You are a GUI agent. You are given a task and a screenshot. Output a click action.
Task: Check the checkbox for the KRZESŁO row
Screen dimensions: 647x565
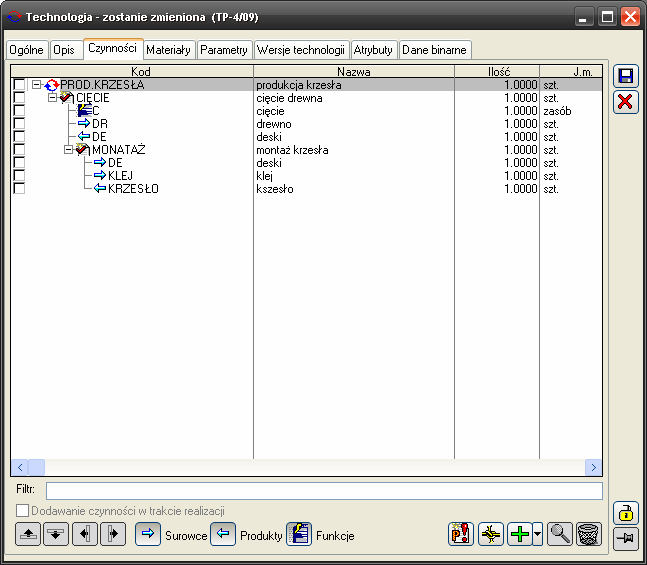(19, 188)
